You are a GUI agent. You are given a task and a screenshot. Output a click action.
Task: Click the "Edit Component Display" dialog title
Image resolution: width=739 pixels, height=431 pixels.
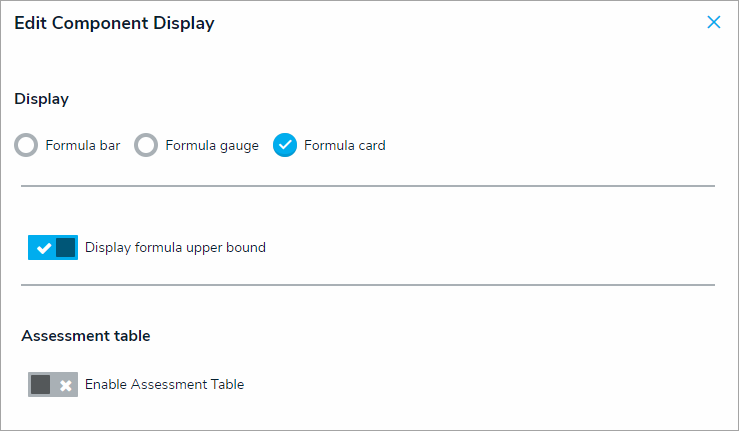pos(114,23)
